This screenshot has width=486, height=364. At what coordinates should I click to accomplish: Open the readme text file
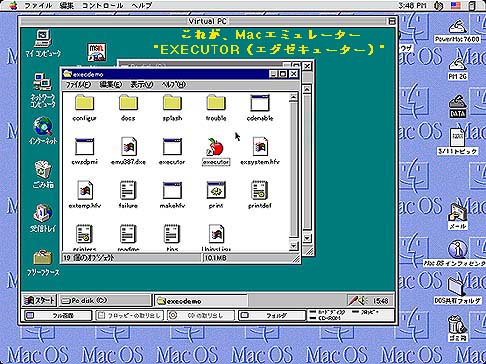coord(128,234)
